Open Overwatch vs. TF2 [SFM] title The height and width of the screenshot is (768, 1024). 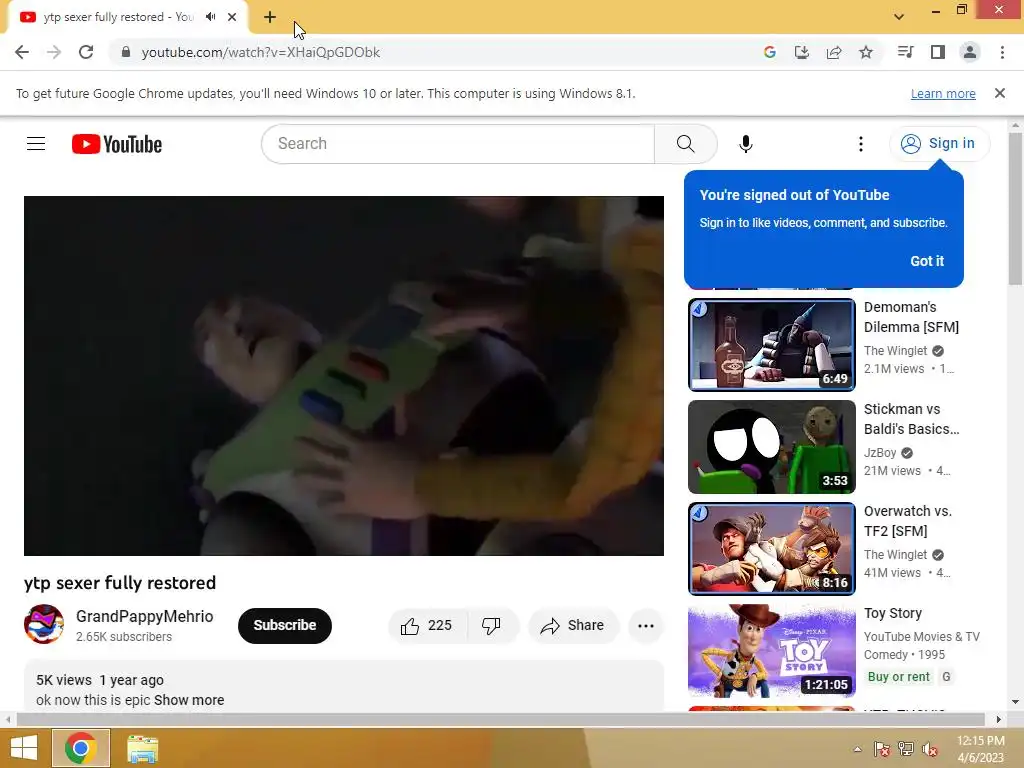tap(908, 520)
